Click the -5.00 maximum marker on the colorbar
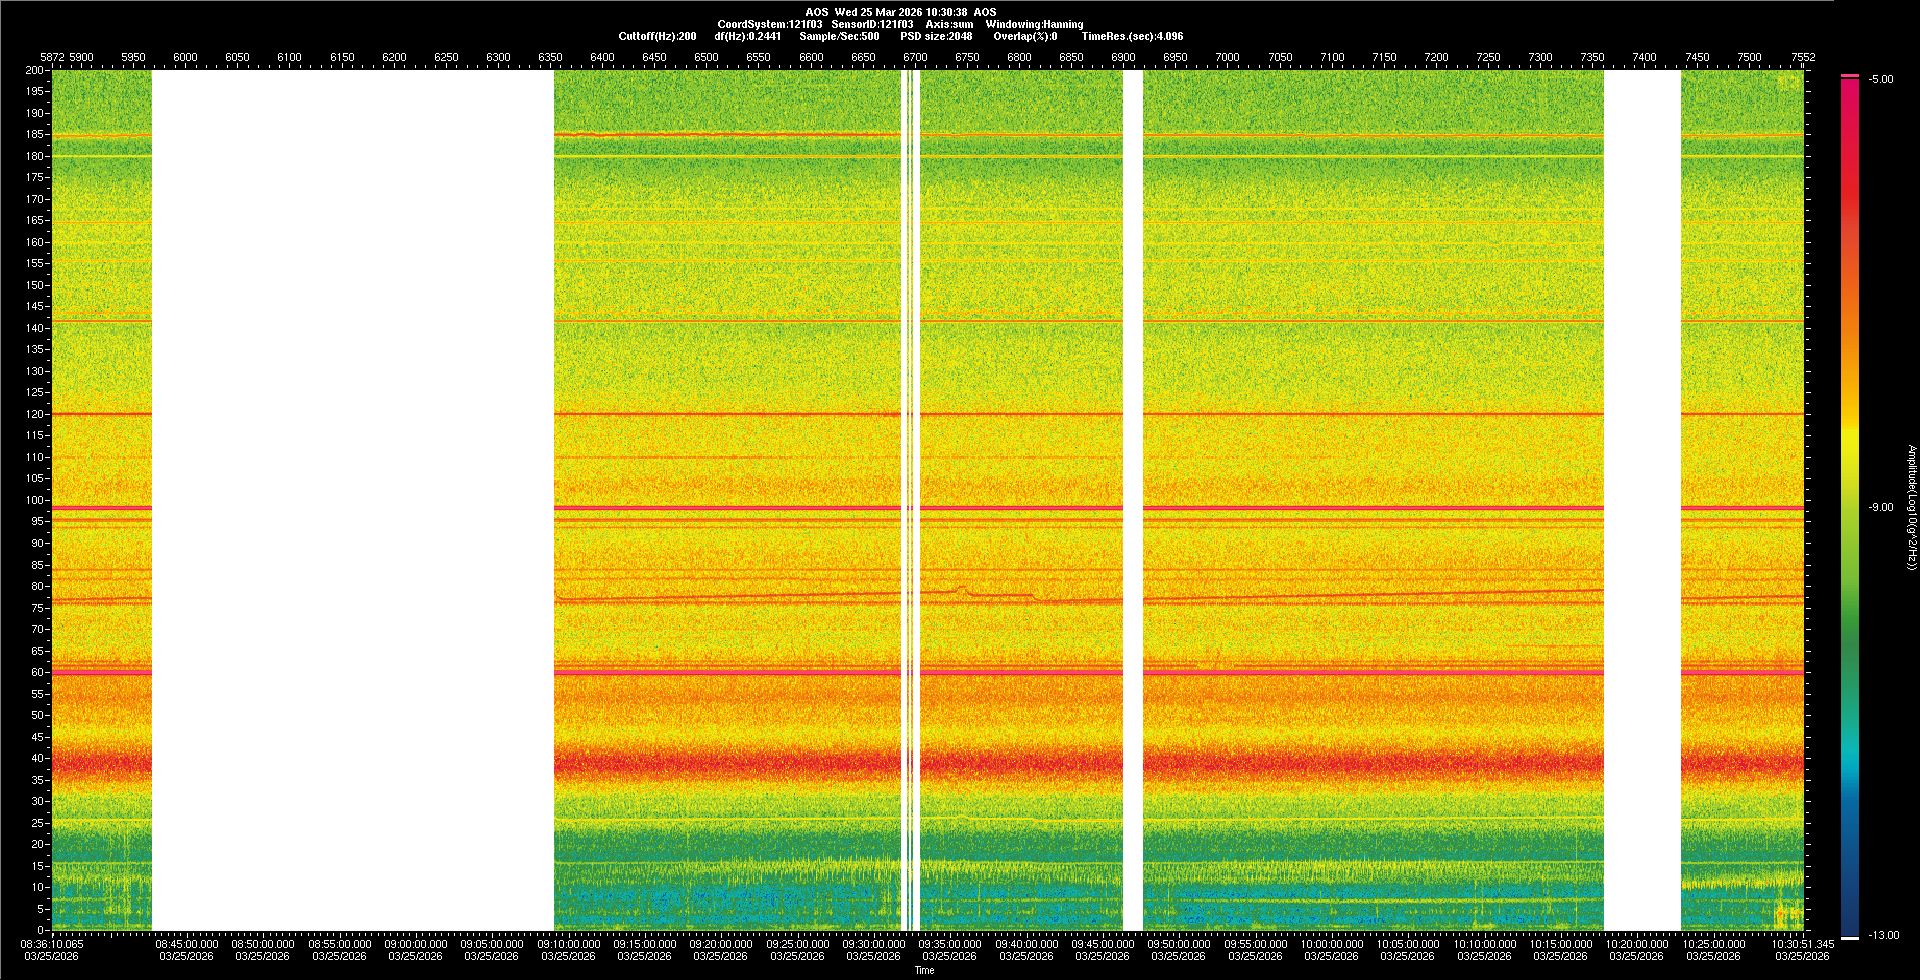Viewport: 1920px width, 980px height. click(x=1881, y=79)
